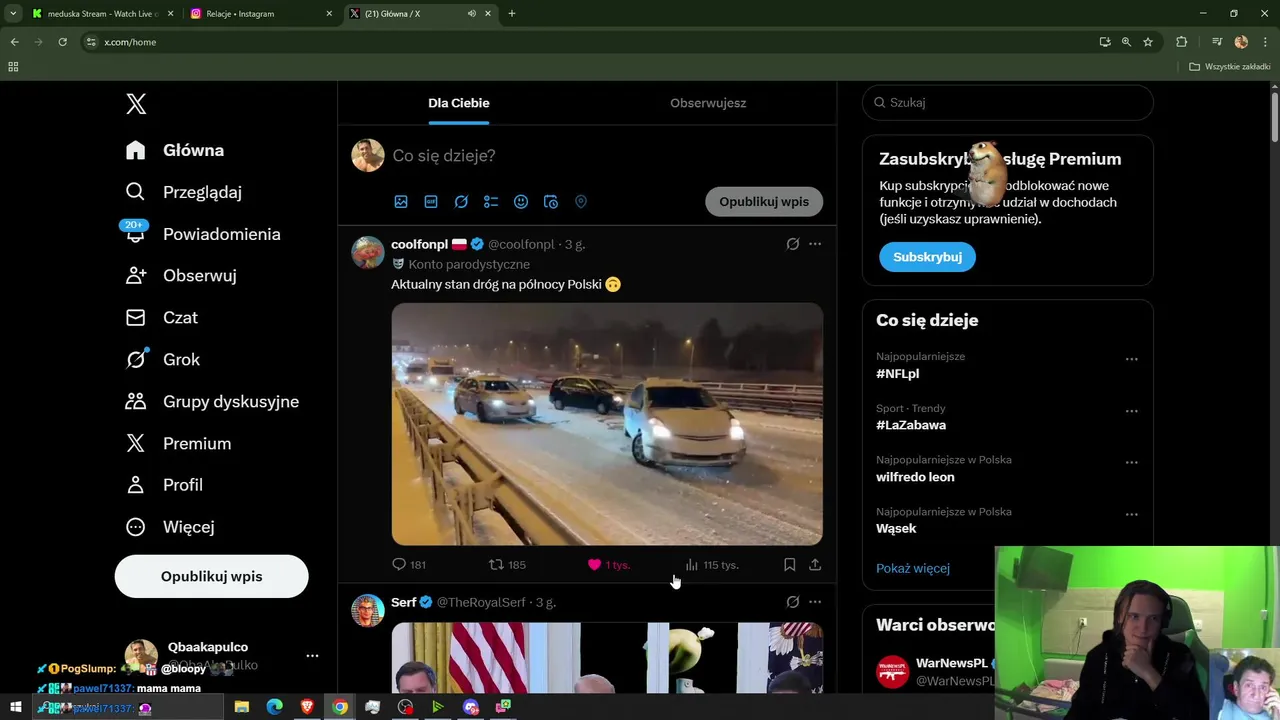Screen dimensions: 1280x720
Task: Open the wilfredo leon trend
Action: (915, 477)
